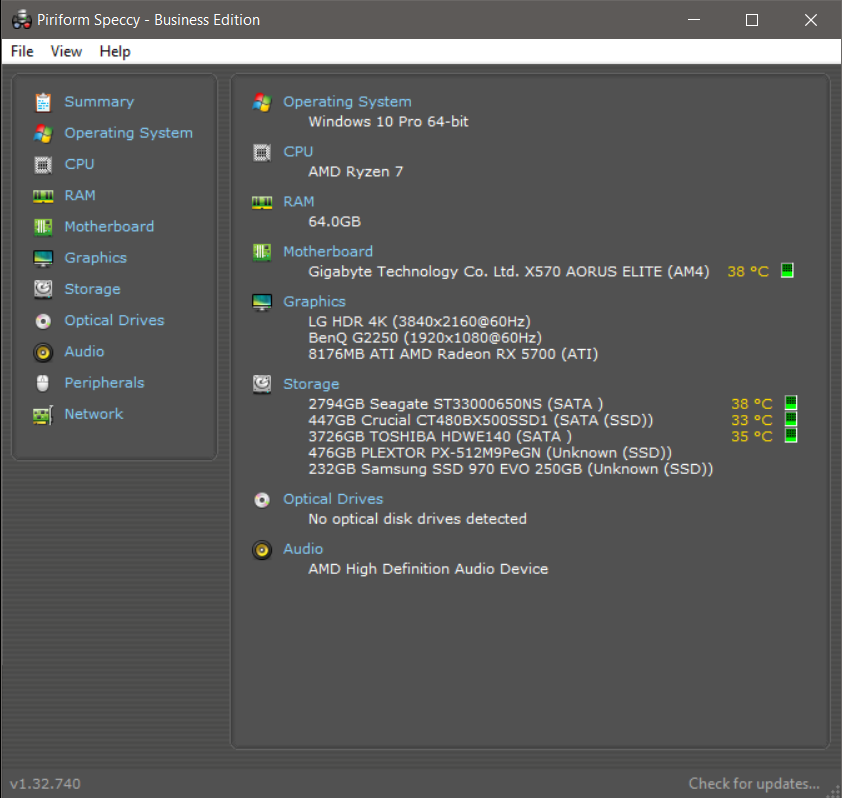Click the TOSHIBA 35 °C temperature value
Viewport: 842px width, 798px height.
pyautogui.click(x=752, y=437)
